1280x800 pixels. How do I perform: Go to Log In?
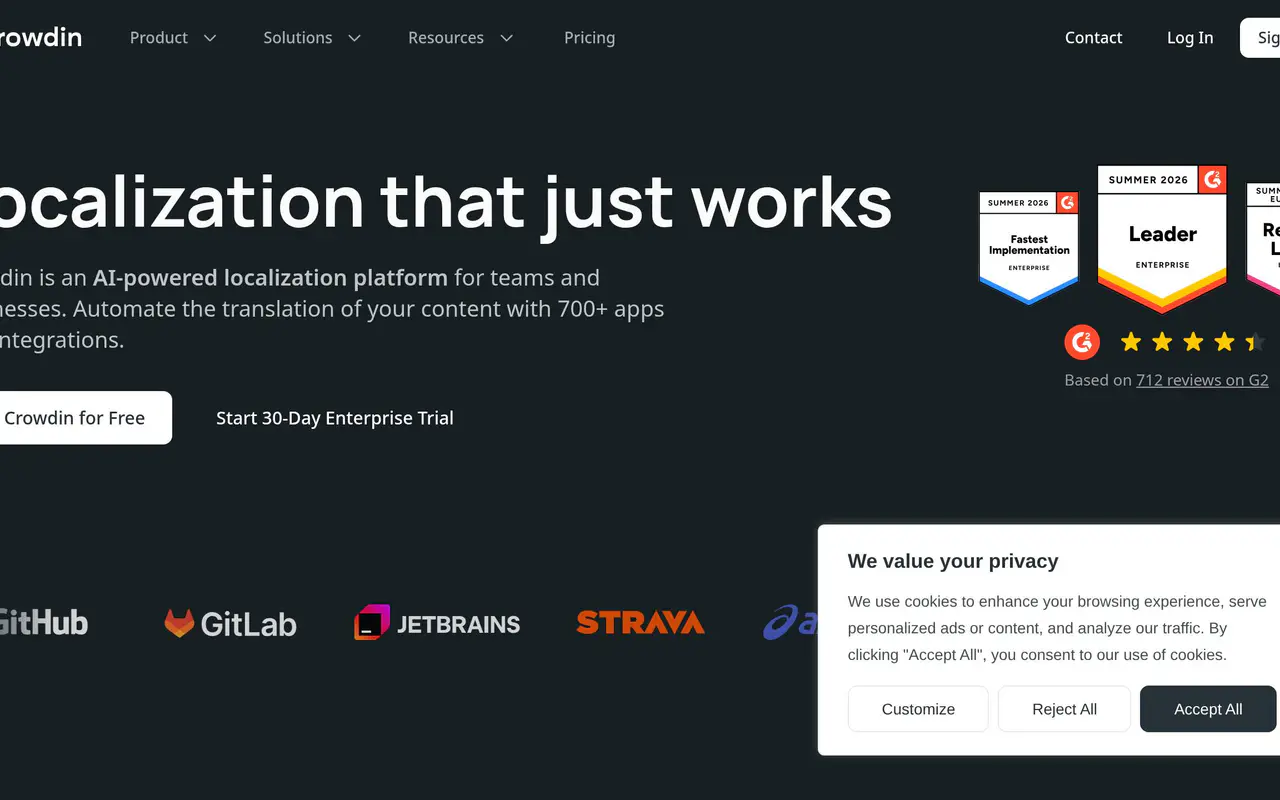point(1190,38)
